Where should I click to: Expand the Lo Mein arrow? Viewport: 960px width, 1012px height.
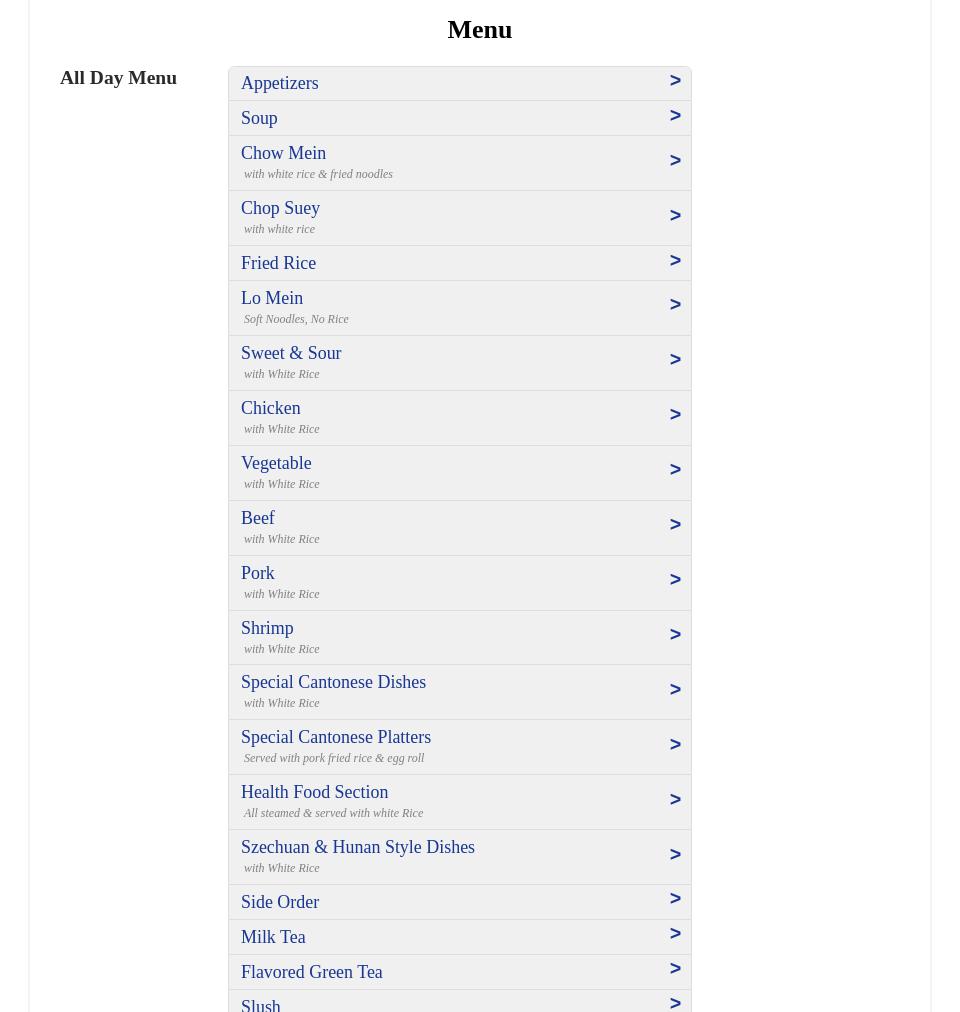pyautogui.click(x=675, y=305)
